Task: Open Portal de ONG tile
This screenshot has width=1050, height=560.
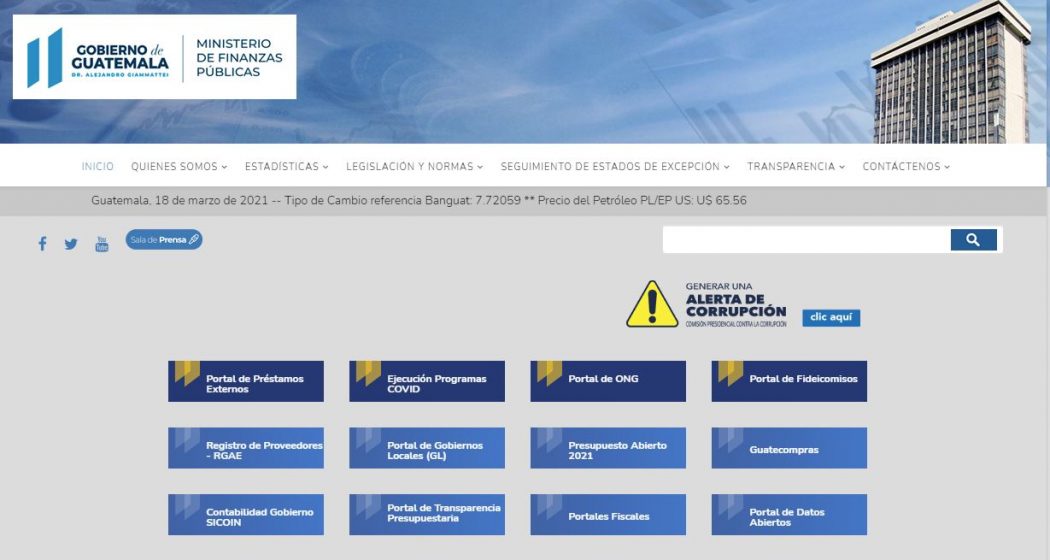Action: (x=608, y=381)
